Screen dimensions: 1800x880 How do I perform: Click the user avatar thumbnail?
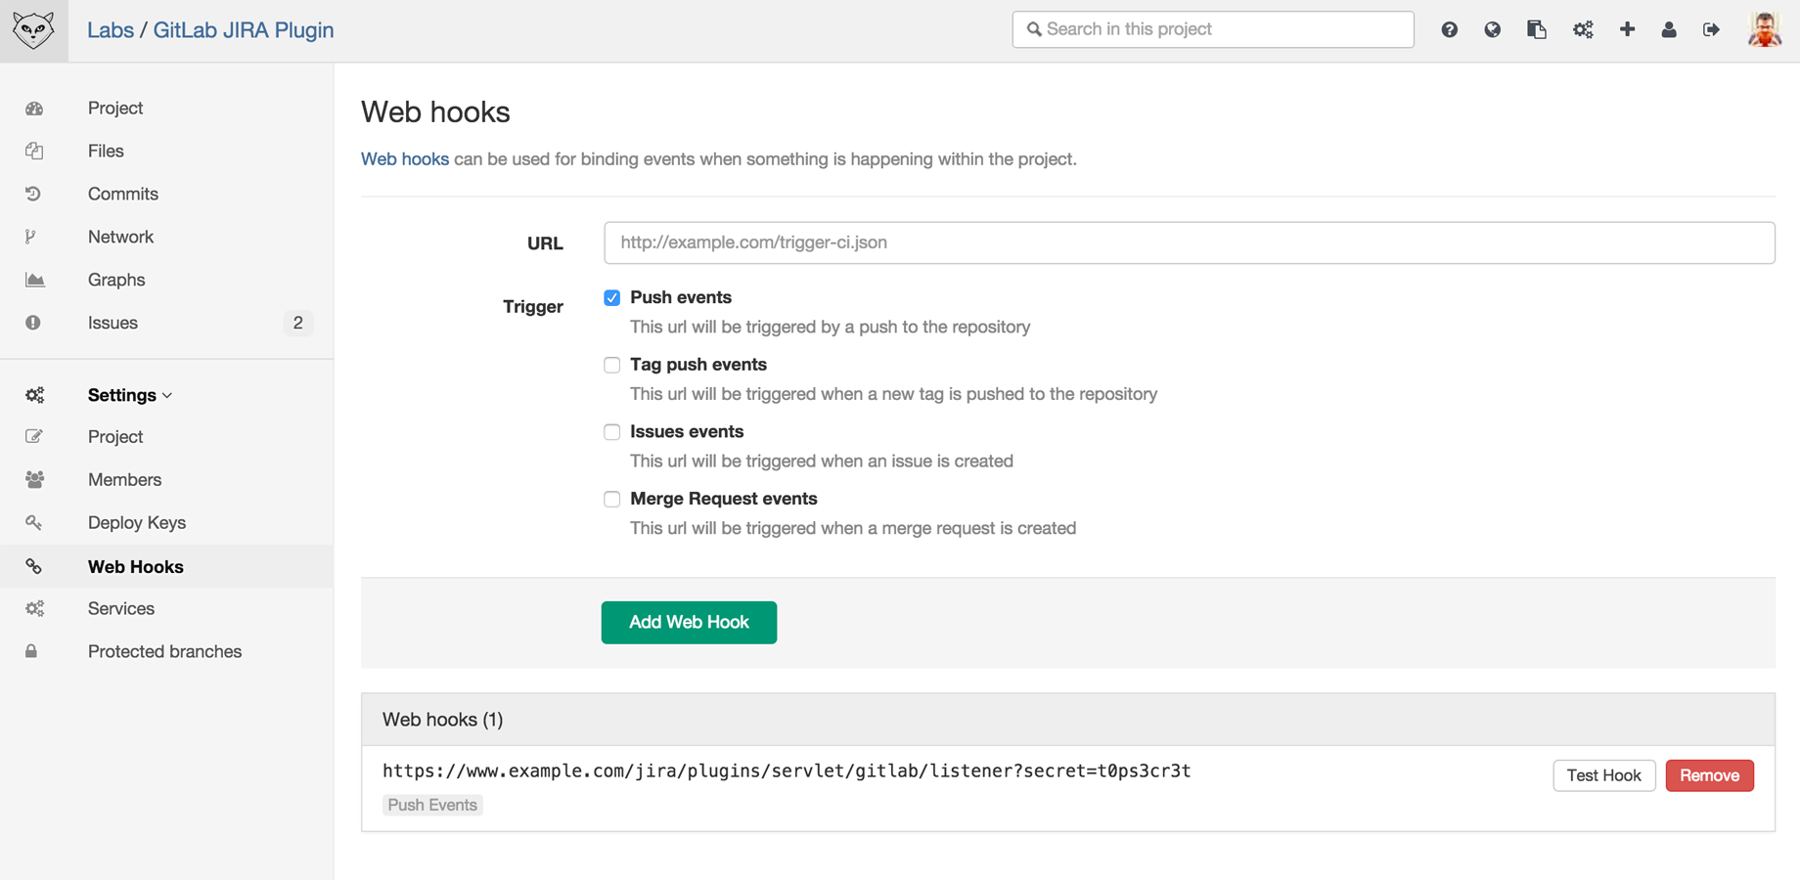tap(1766, 29)
